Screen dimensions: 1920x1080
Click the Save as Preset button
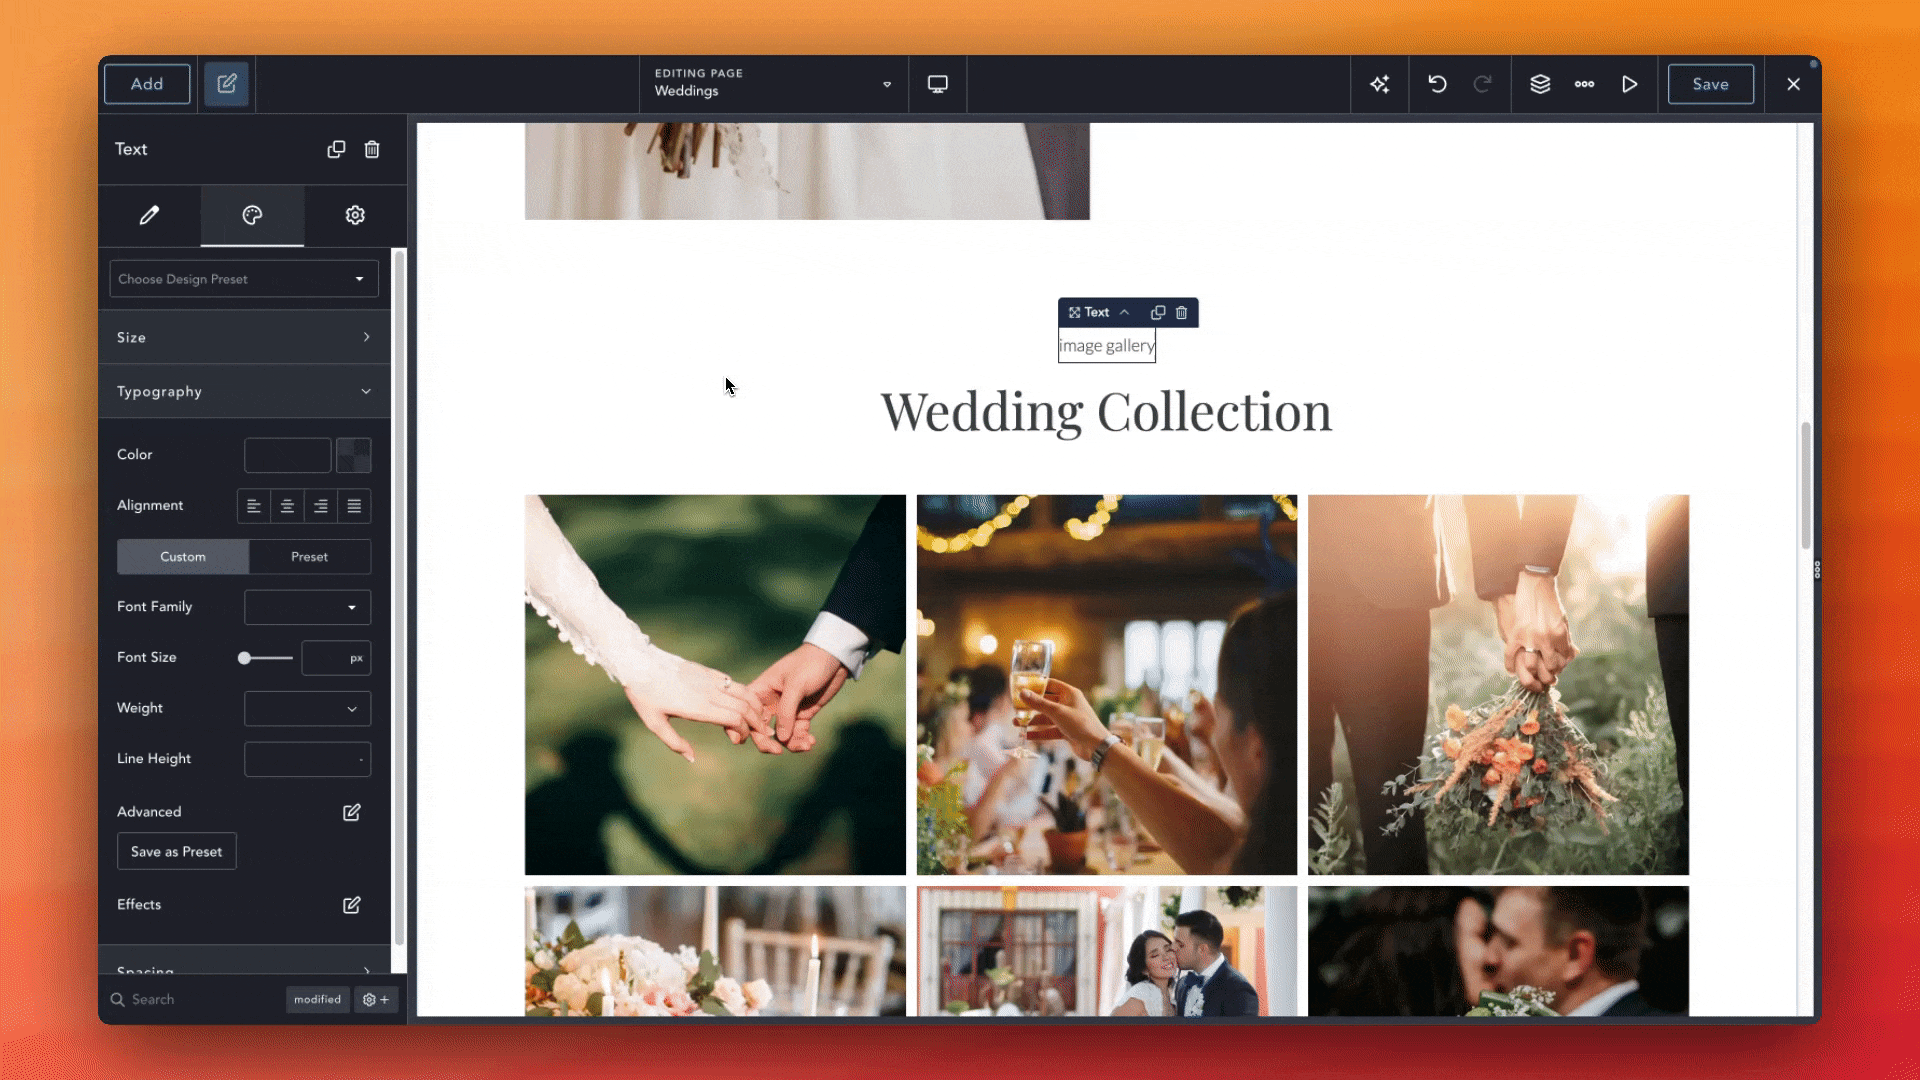tap(176, 852)
